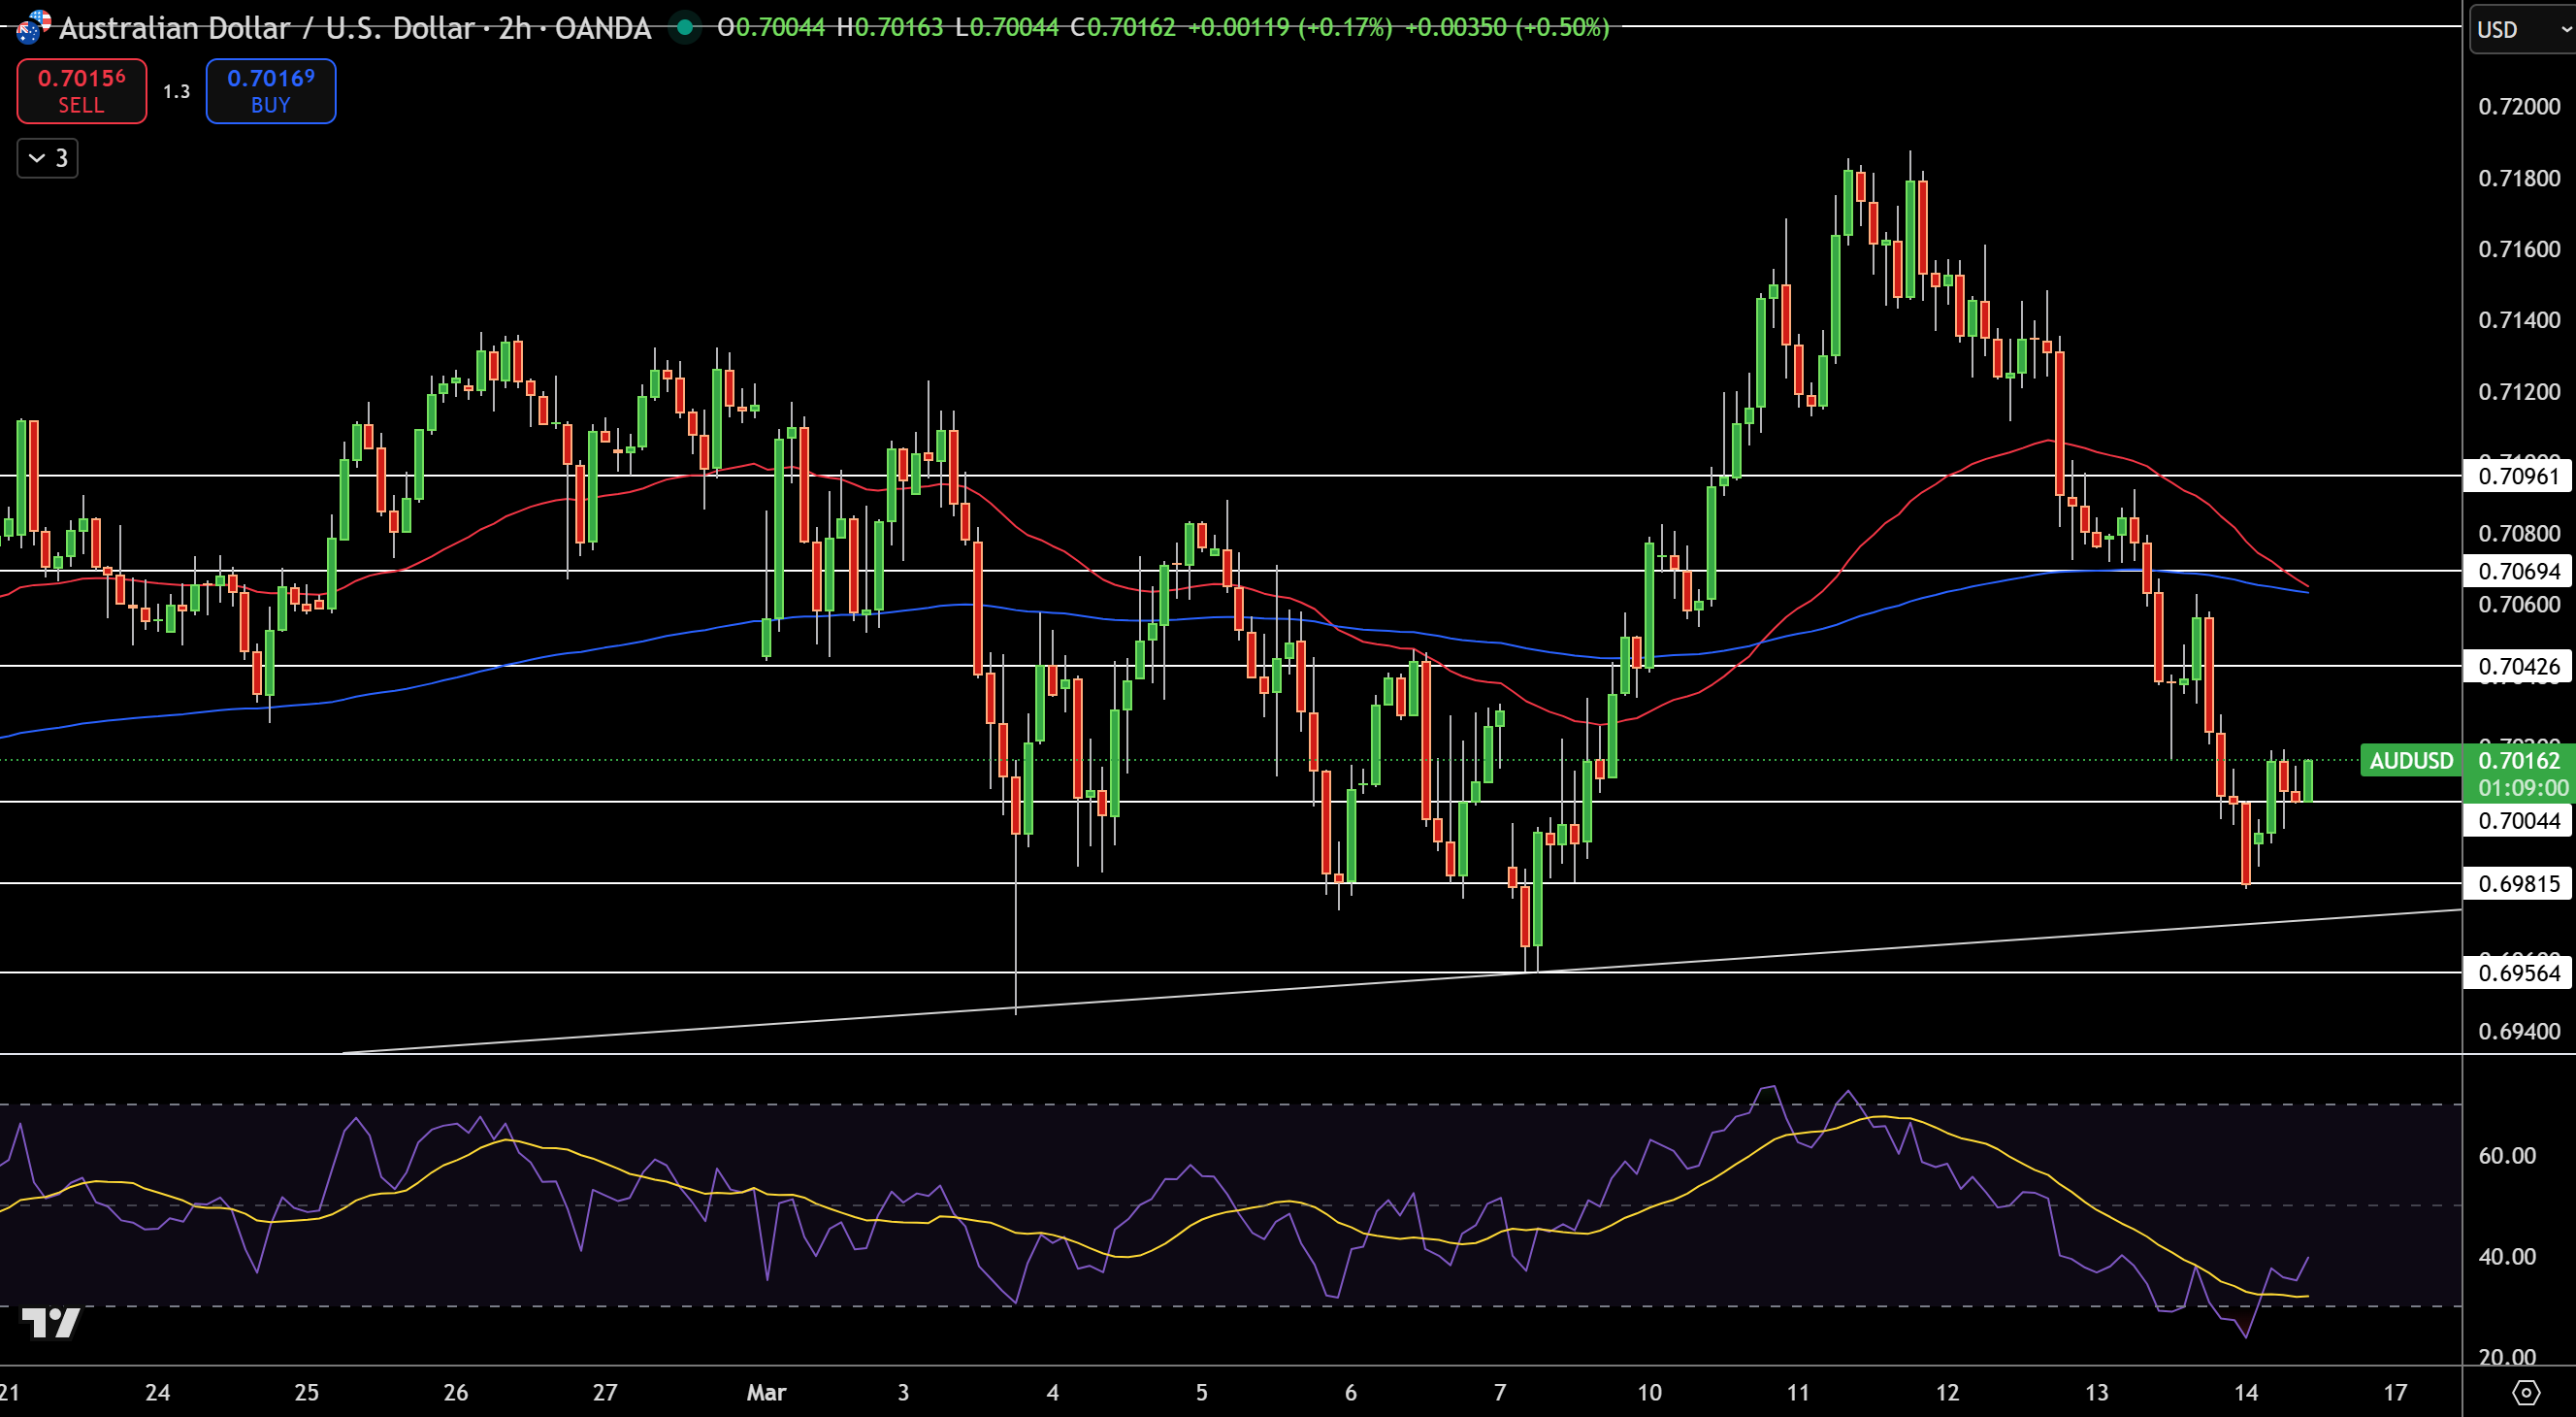Click the 0.70426 horizontal line price label
Image resolution: width=2576 pixels, height=1417 pixels.
2519,666
